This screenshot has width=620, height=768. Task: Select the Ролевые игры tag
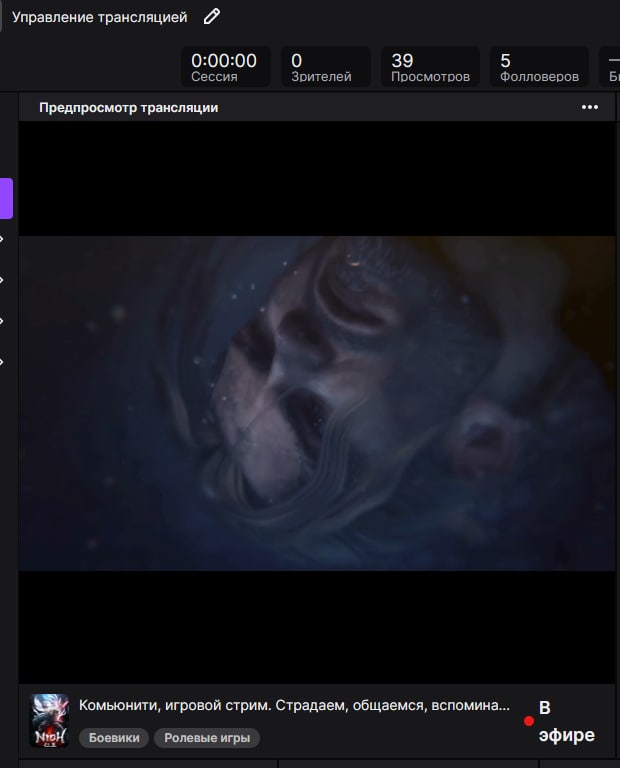207,738
